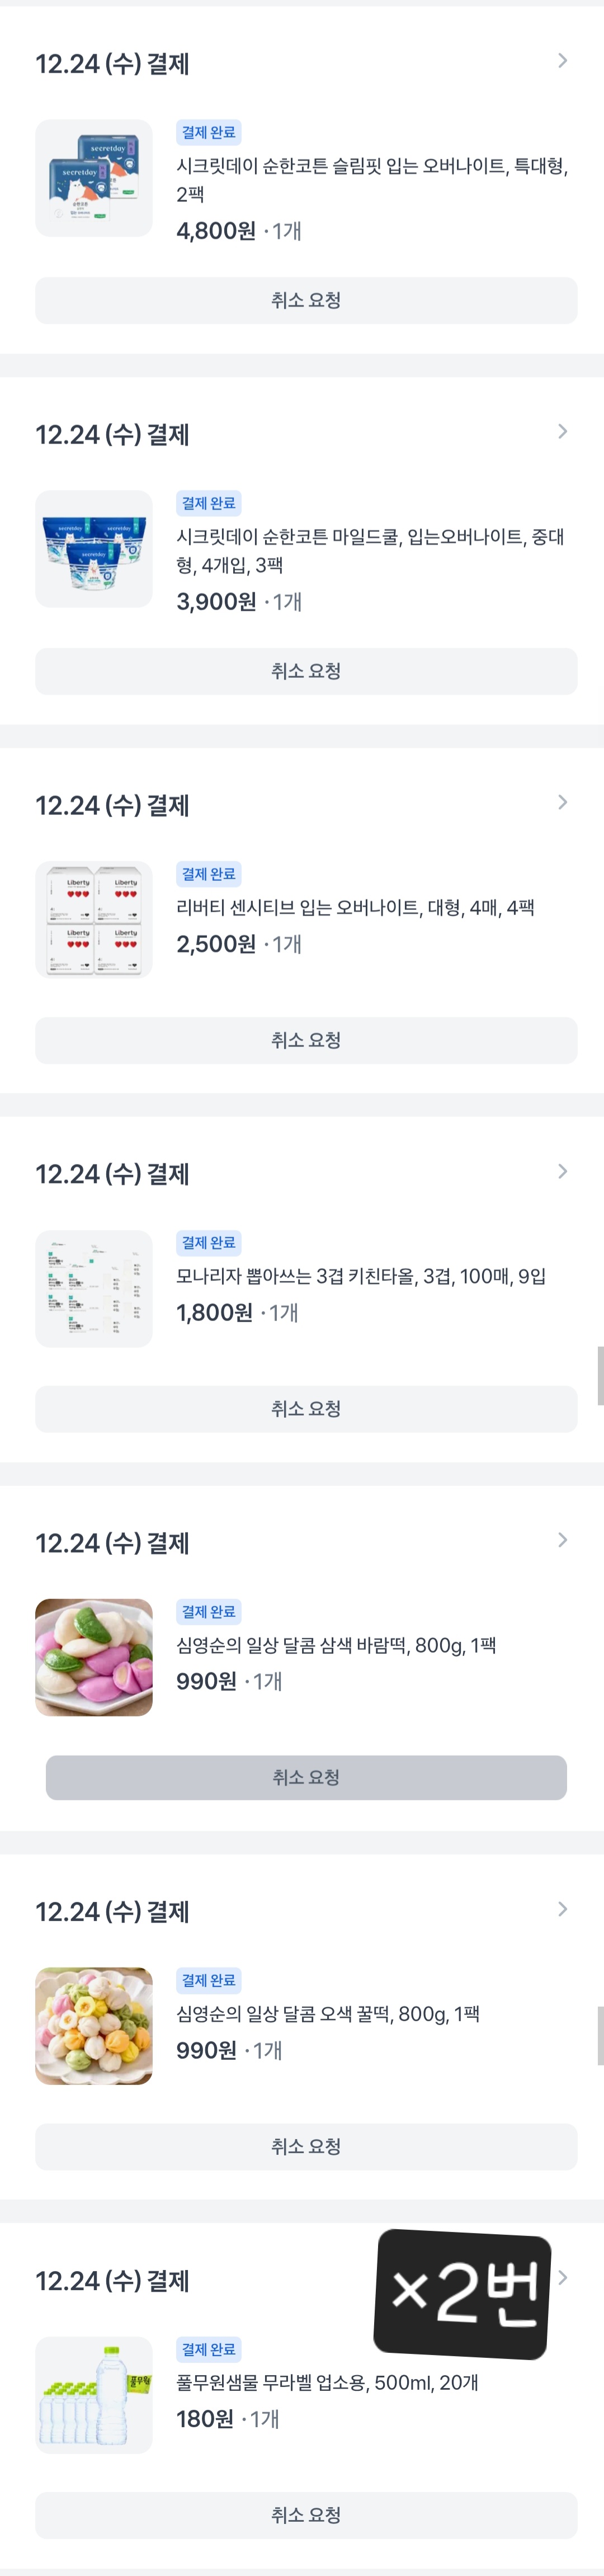Open the Pulmuone 무라벨 water product title
This screenshot has height=2576, width=604.
[327, 2383]
